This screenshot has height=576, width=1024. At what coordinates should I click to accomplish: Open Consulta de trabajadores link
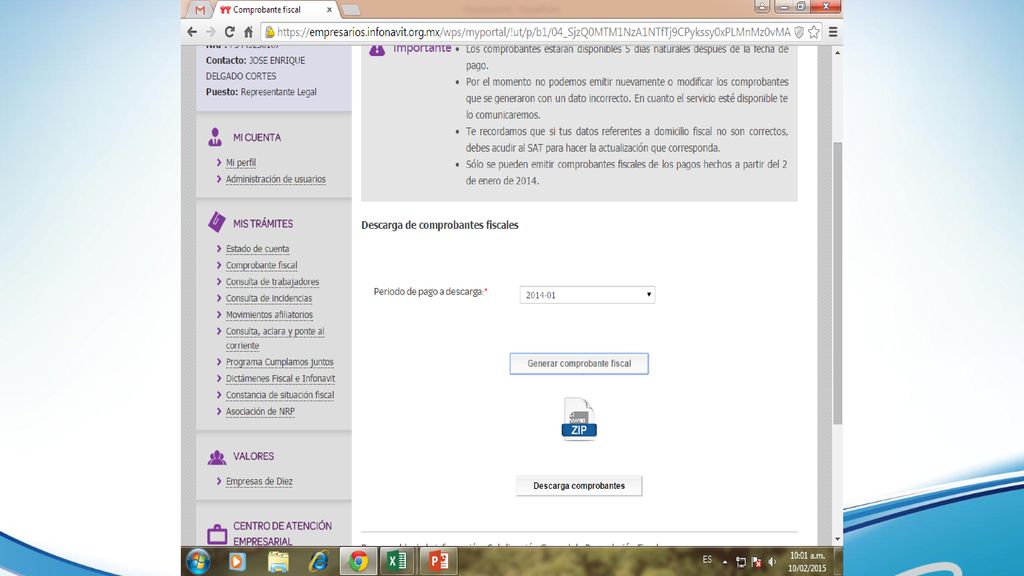[x=272, y=281]
